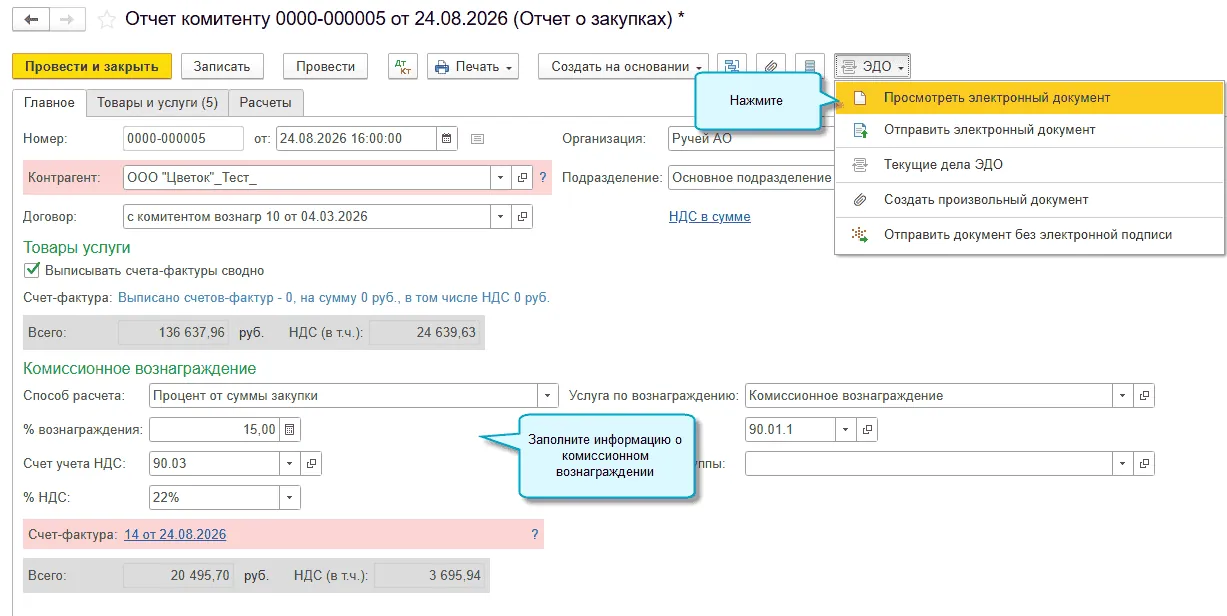Open the invoice link 14 от 24.08.2026
Viewport: 1227px width, 616px height.
[175, 535]
